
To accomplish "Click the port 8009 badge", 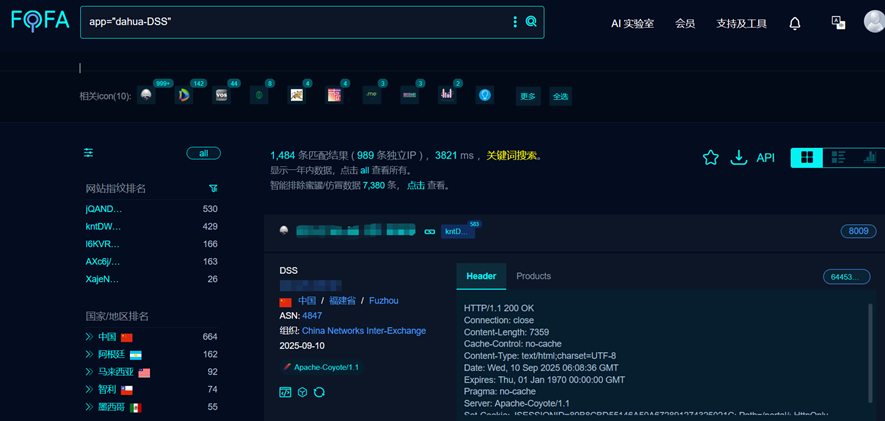I will (858, 231).
